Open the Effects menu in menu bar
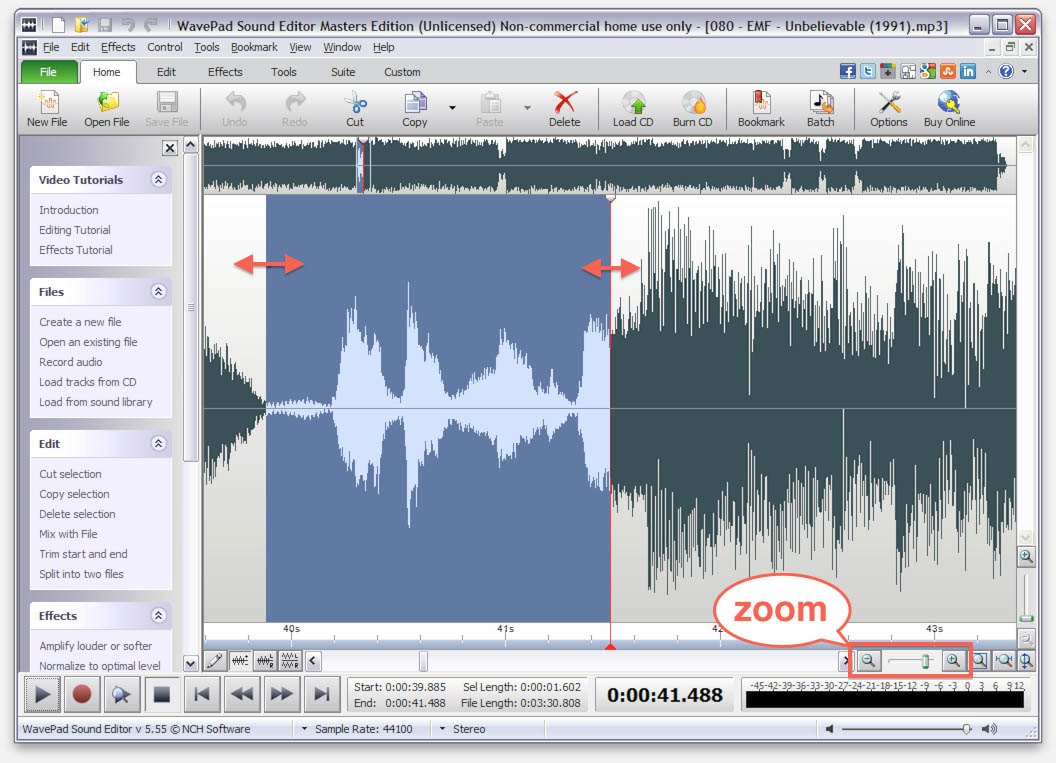The width and height of the screenshot is (1056, 763). point(118,47)
